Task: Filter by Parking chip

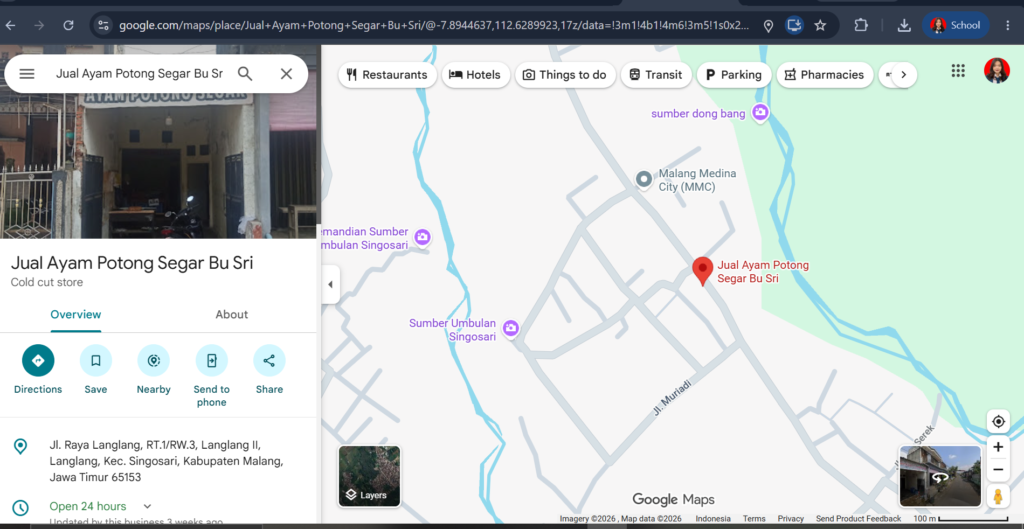Action: coord(734,74)
